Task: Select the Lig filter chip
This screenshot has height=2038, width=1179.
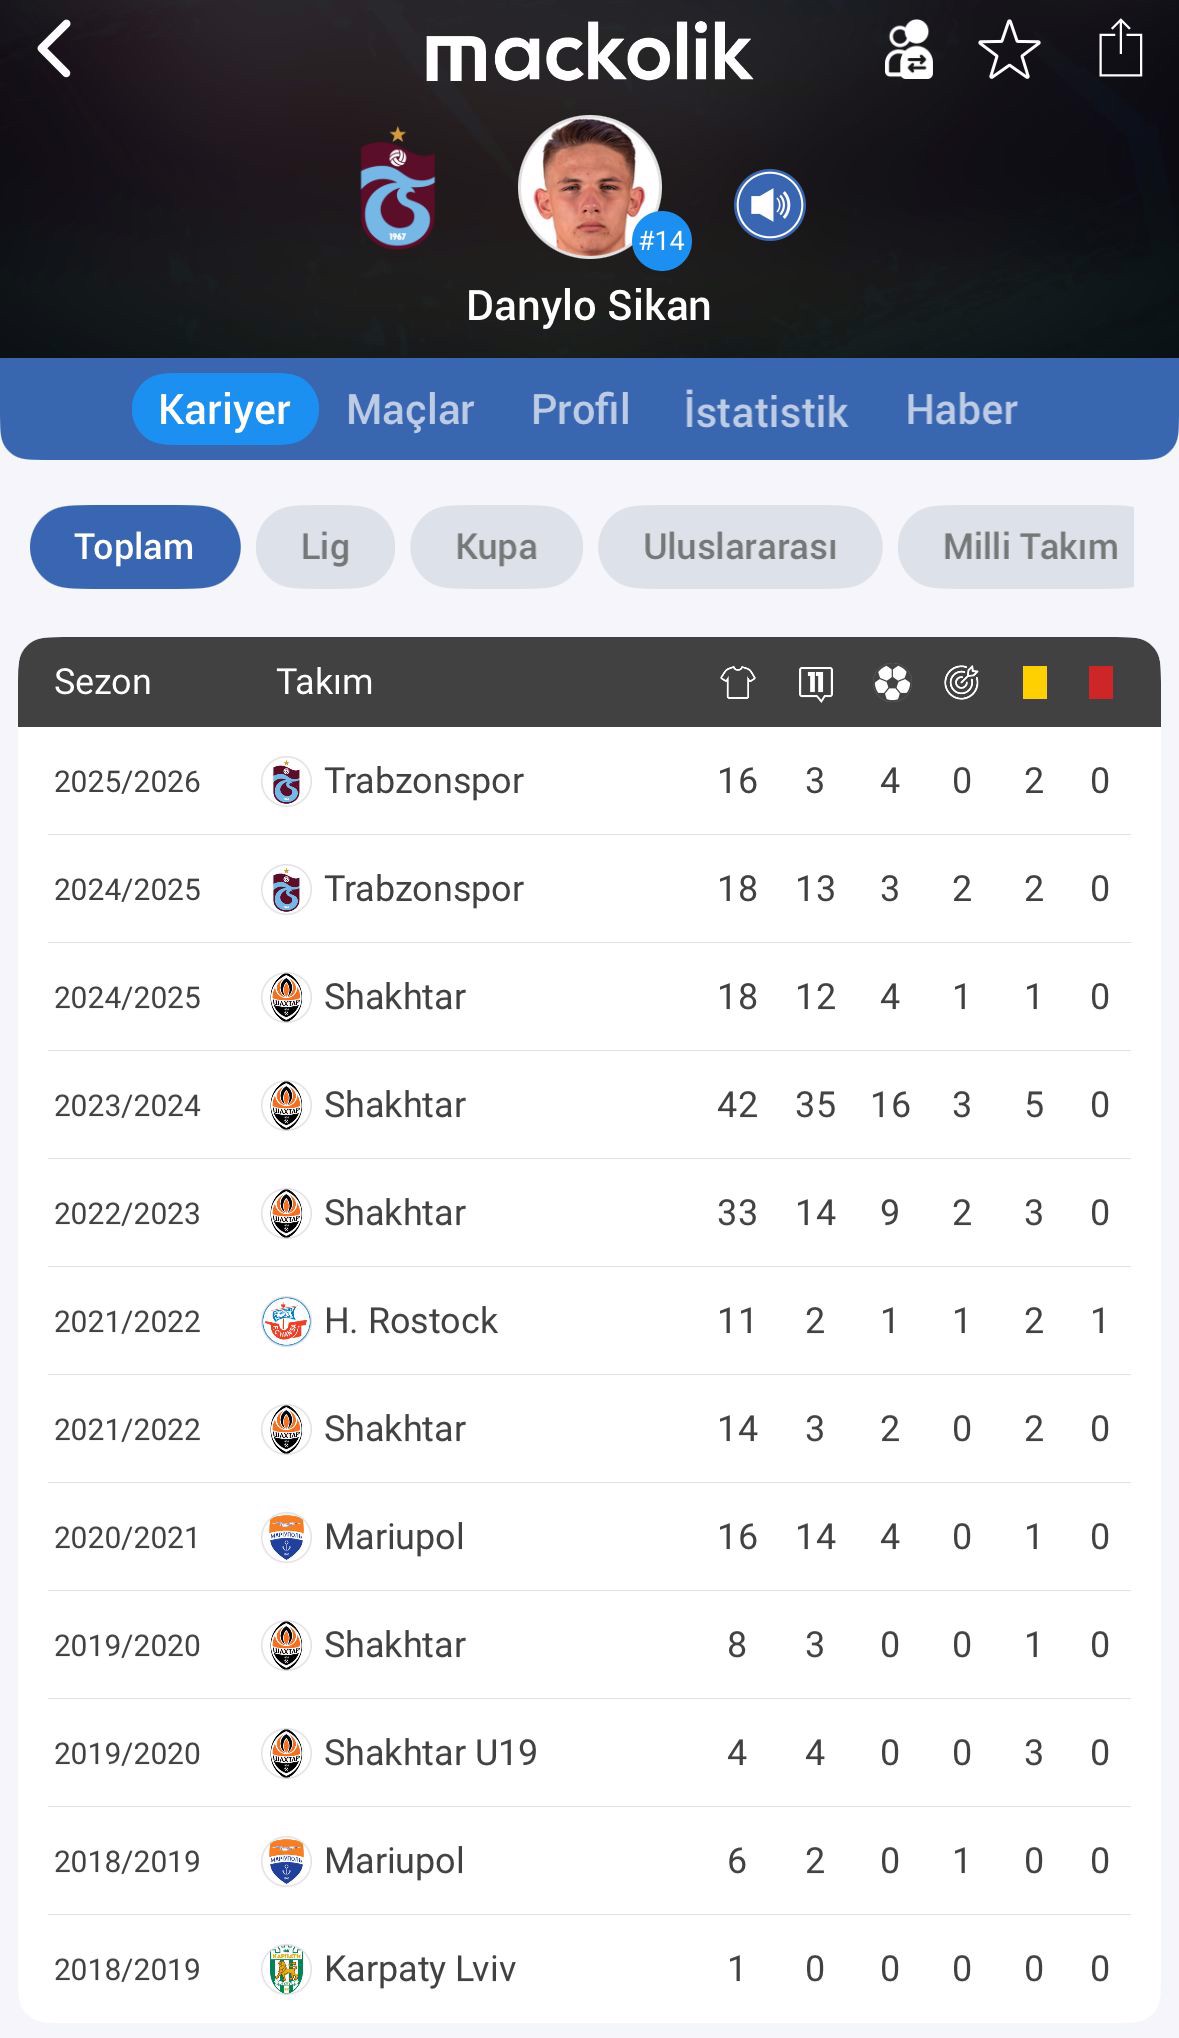Action: 325,547
